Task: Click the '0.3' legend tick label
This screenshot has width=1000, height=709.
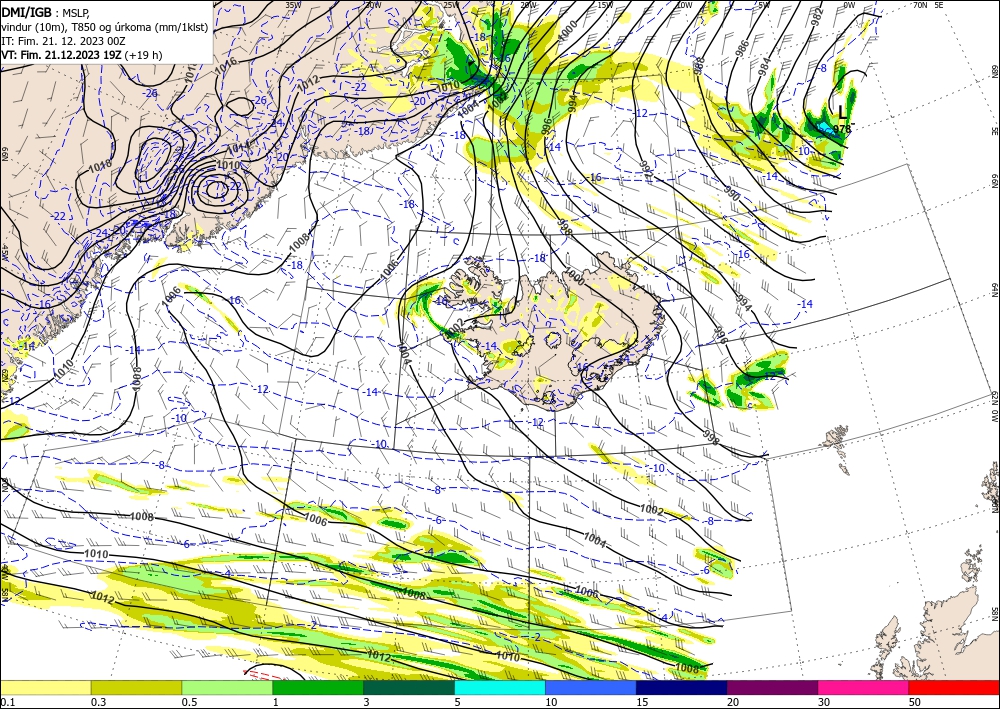Action: point(98,702)
